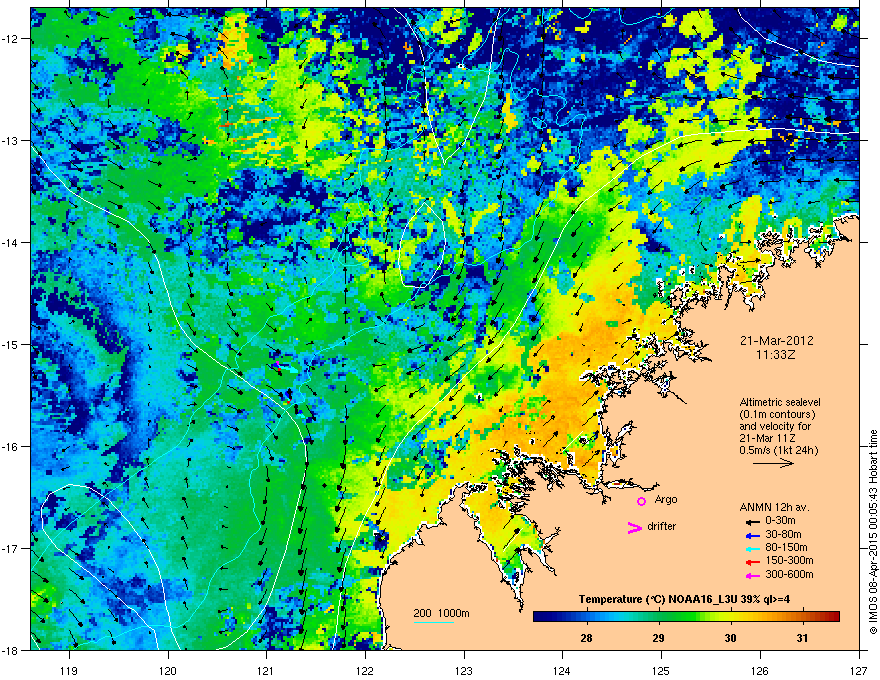This screenshot has height=680, width=880.
Task: Click the 'ANMN 12h av.' legend heading
Action: point(774,508)
